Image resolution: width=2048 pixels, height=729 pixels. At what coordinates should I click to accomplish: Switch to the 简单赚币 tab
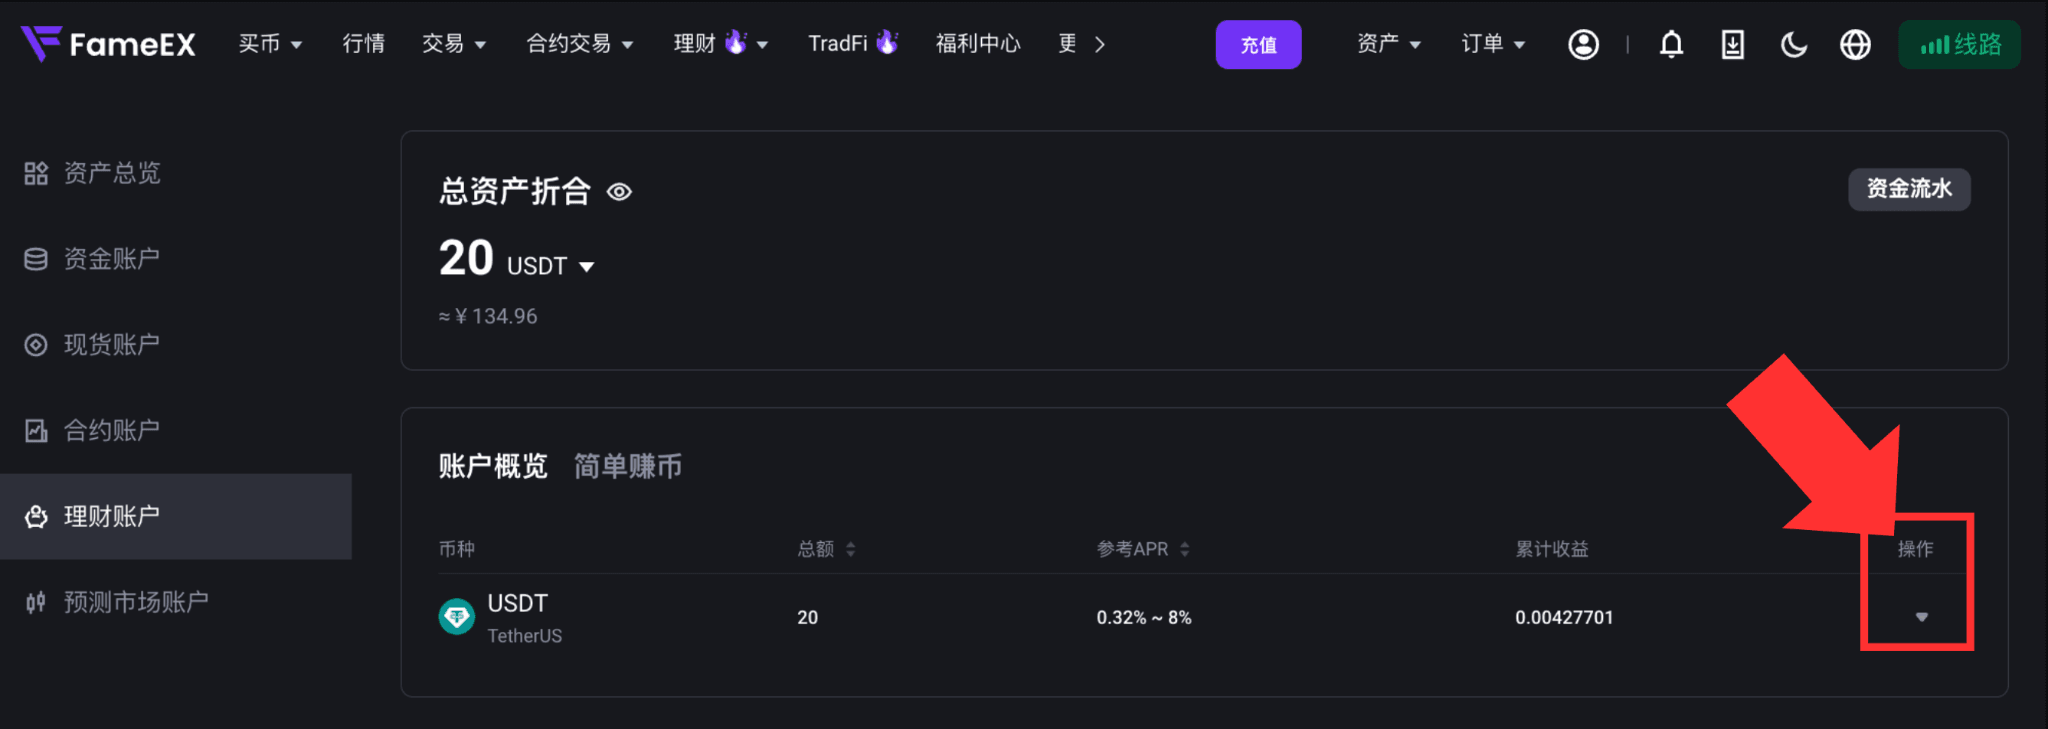click(x=628, y=466)
